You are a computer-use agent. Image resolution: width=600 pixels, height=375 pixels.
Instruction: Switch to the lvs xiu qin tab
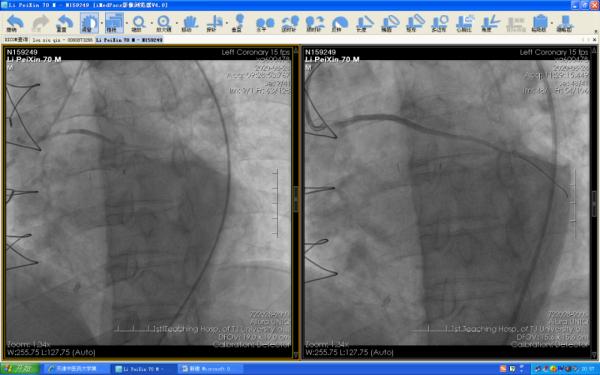(62, 40)
